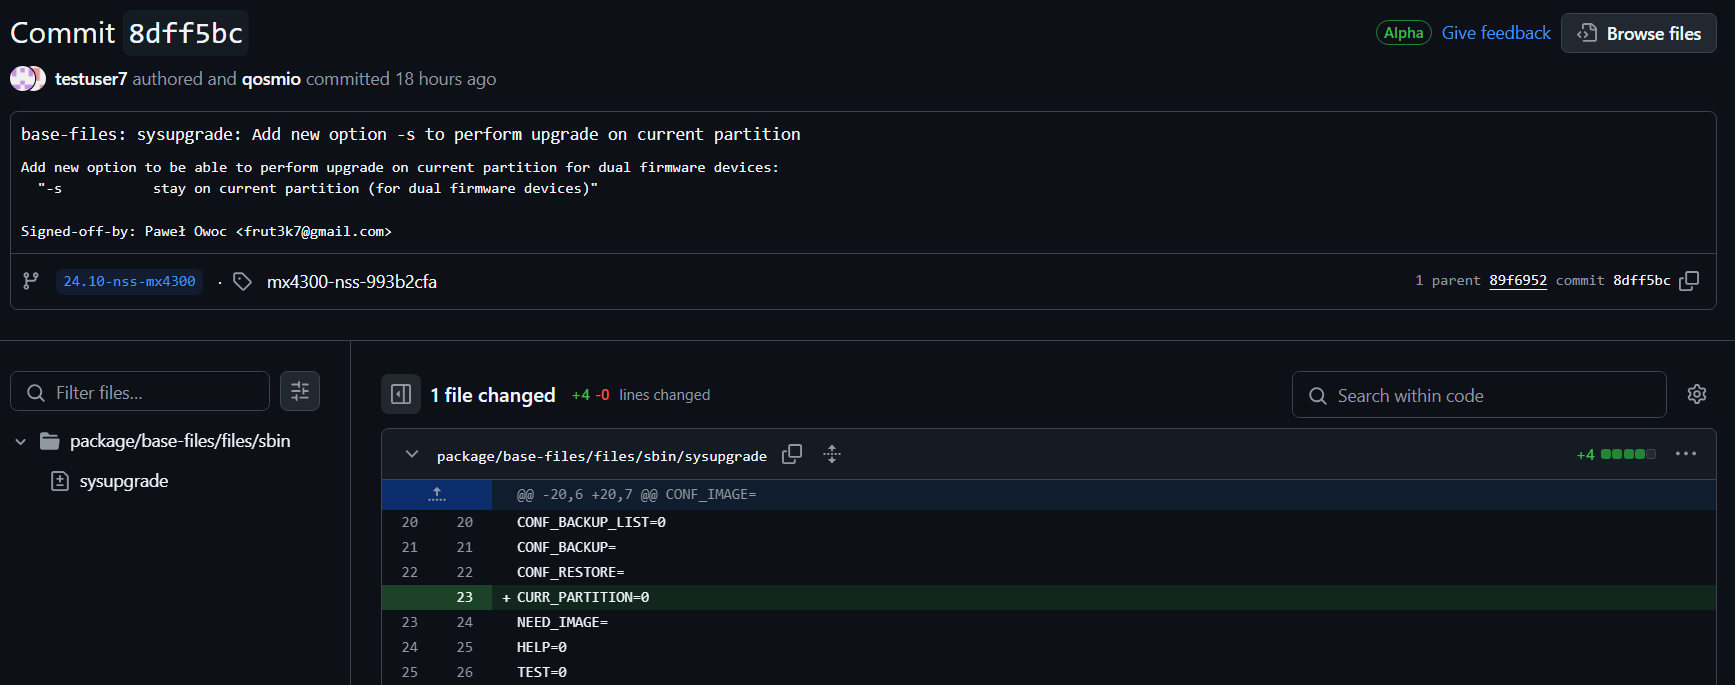Viewport: 1735px width, 685px height.
Task: Toggle the file tree side panel
Action: (401, 394)
